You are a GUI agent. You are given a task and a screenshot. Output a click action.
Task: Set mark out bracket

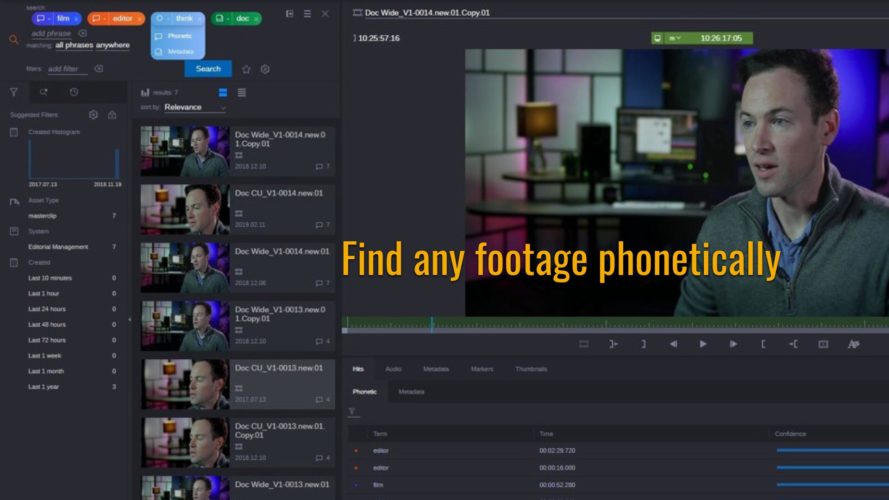(x=644, y=344)
